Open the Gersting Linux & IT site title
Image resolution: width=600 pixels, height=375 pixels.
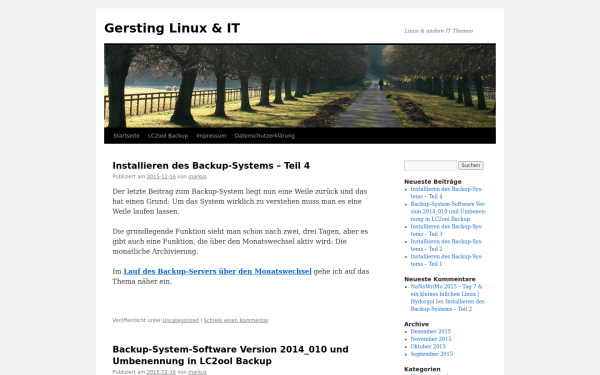[x=172, y=28]
